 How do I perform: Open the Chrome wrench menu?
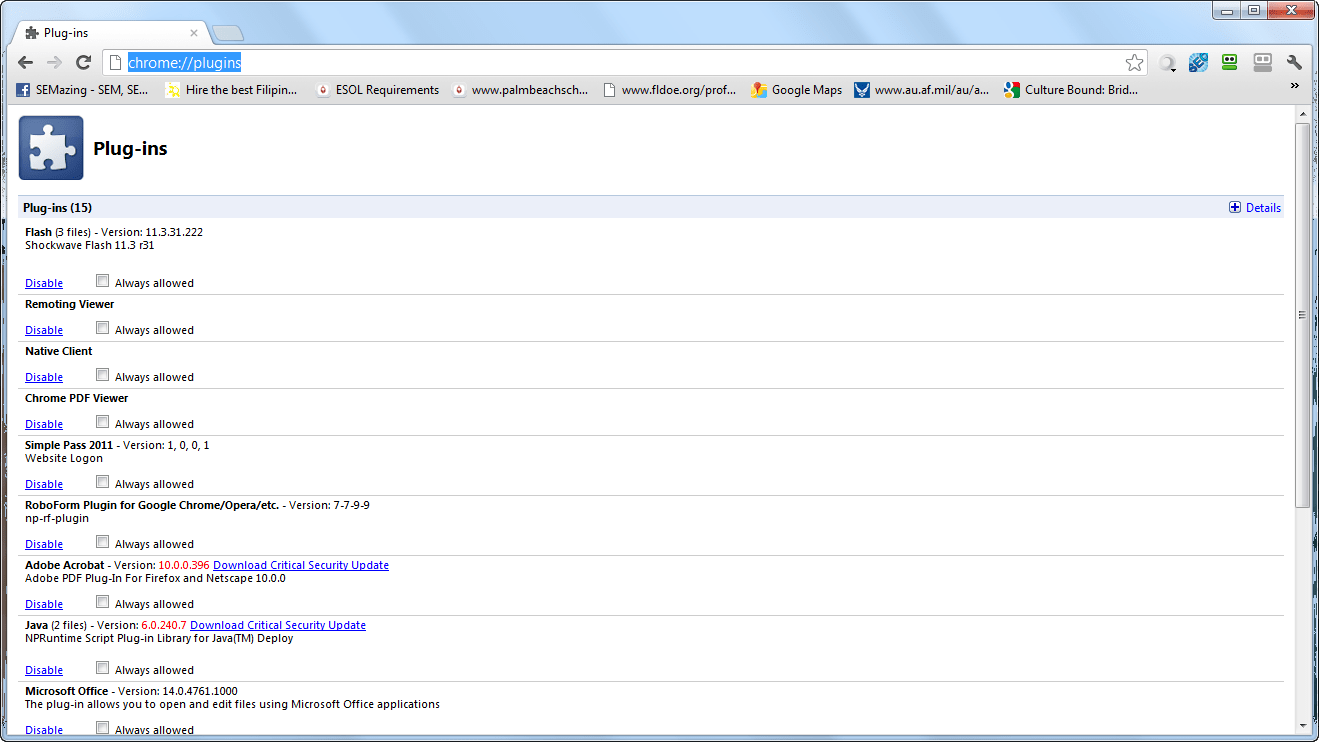(x=1294, y=63)
